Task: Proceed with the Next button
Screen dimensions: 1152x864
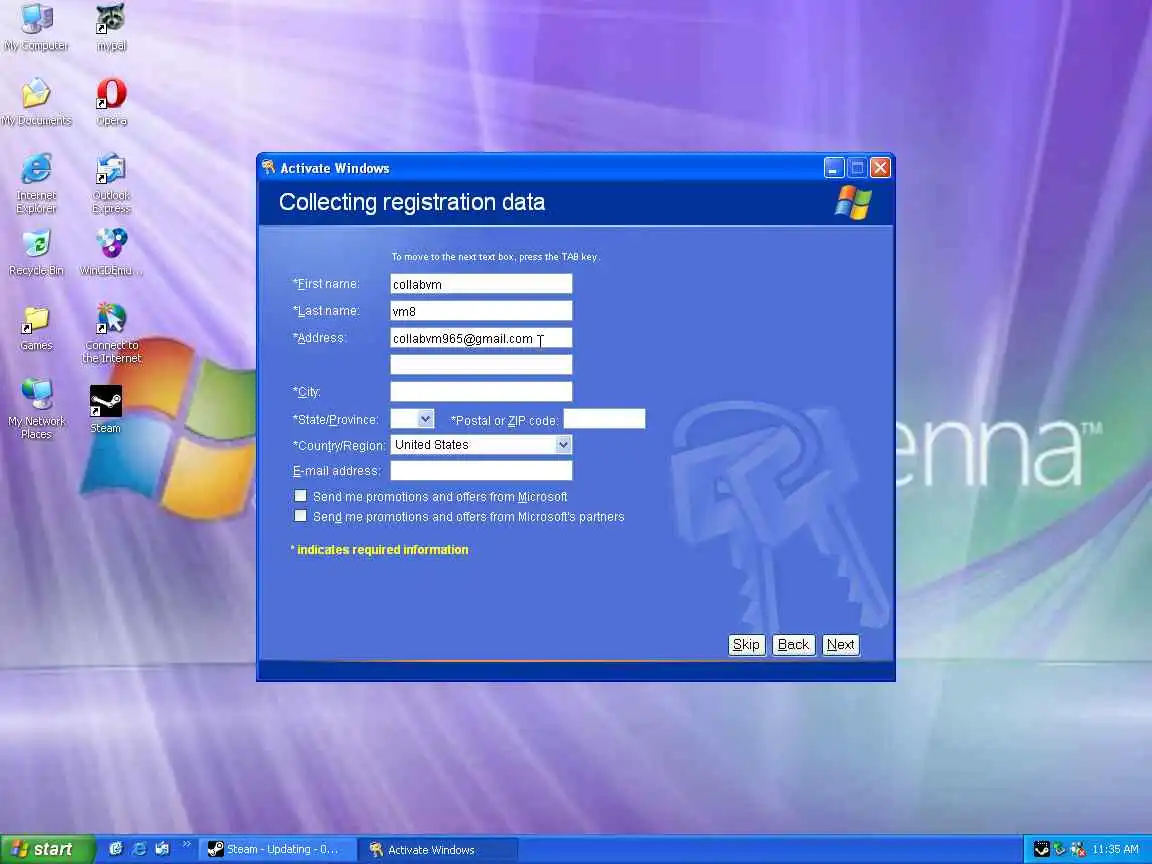Action: (840, 644)
